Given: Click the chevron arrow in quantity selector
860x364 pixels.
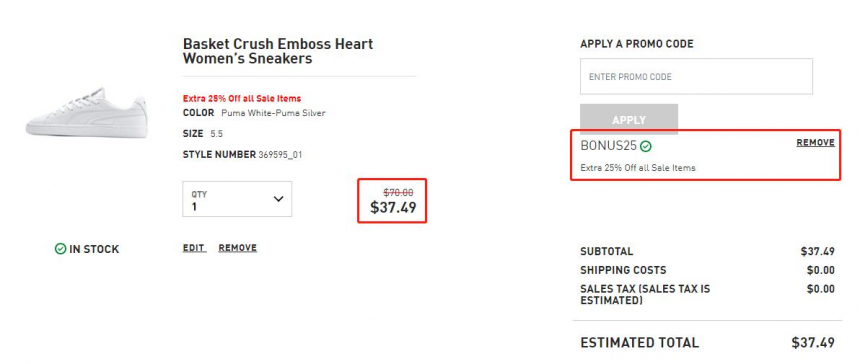Looking at the screenshot, I should pyautogui.click(x=278, y=199).
